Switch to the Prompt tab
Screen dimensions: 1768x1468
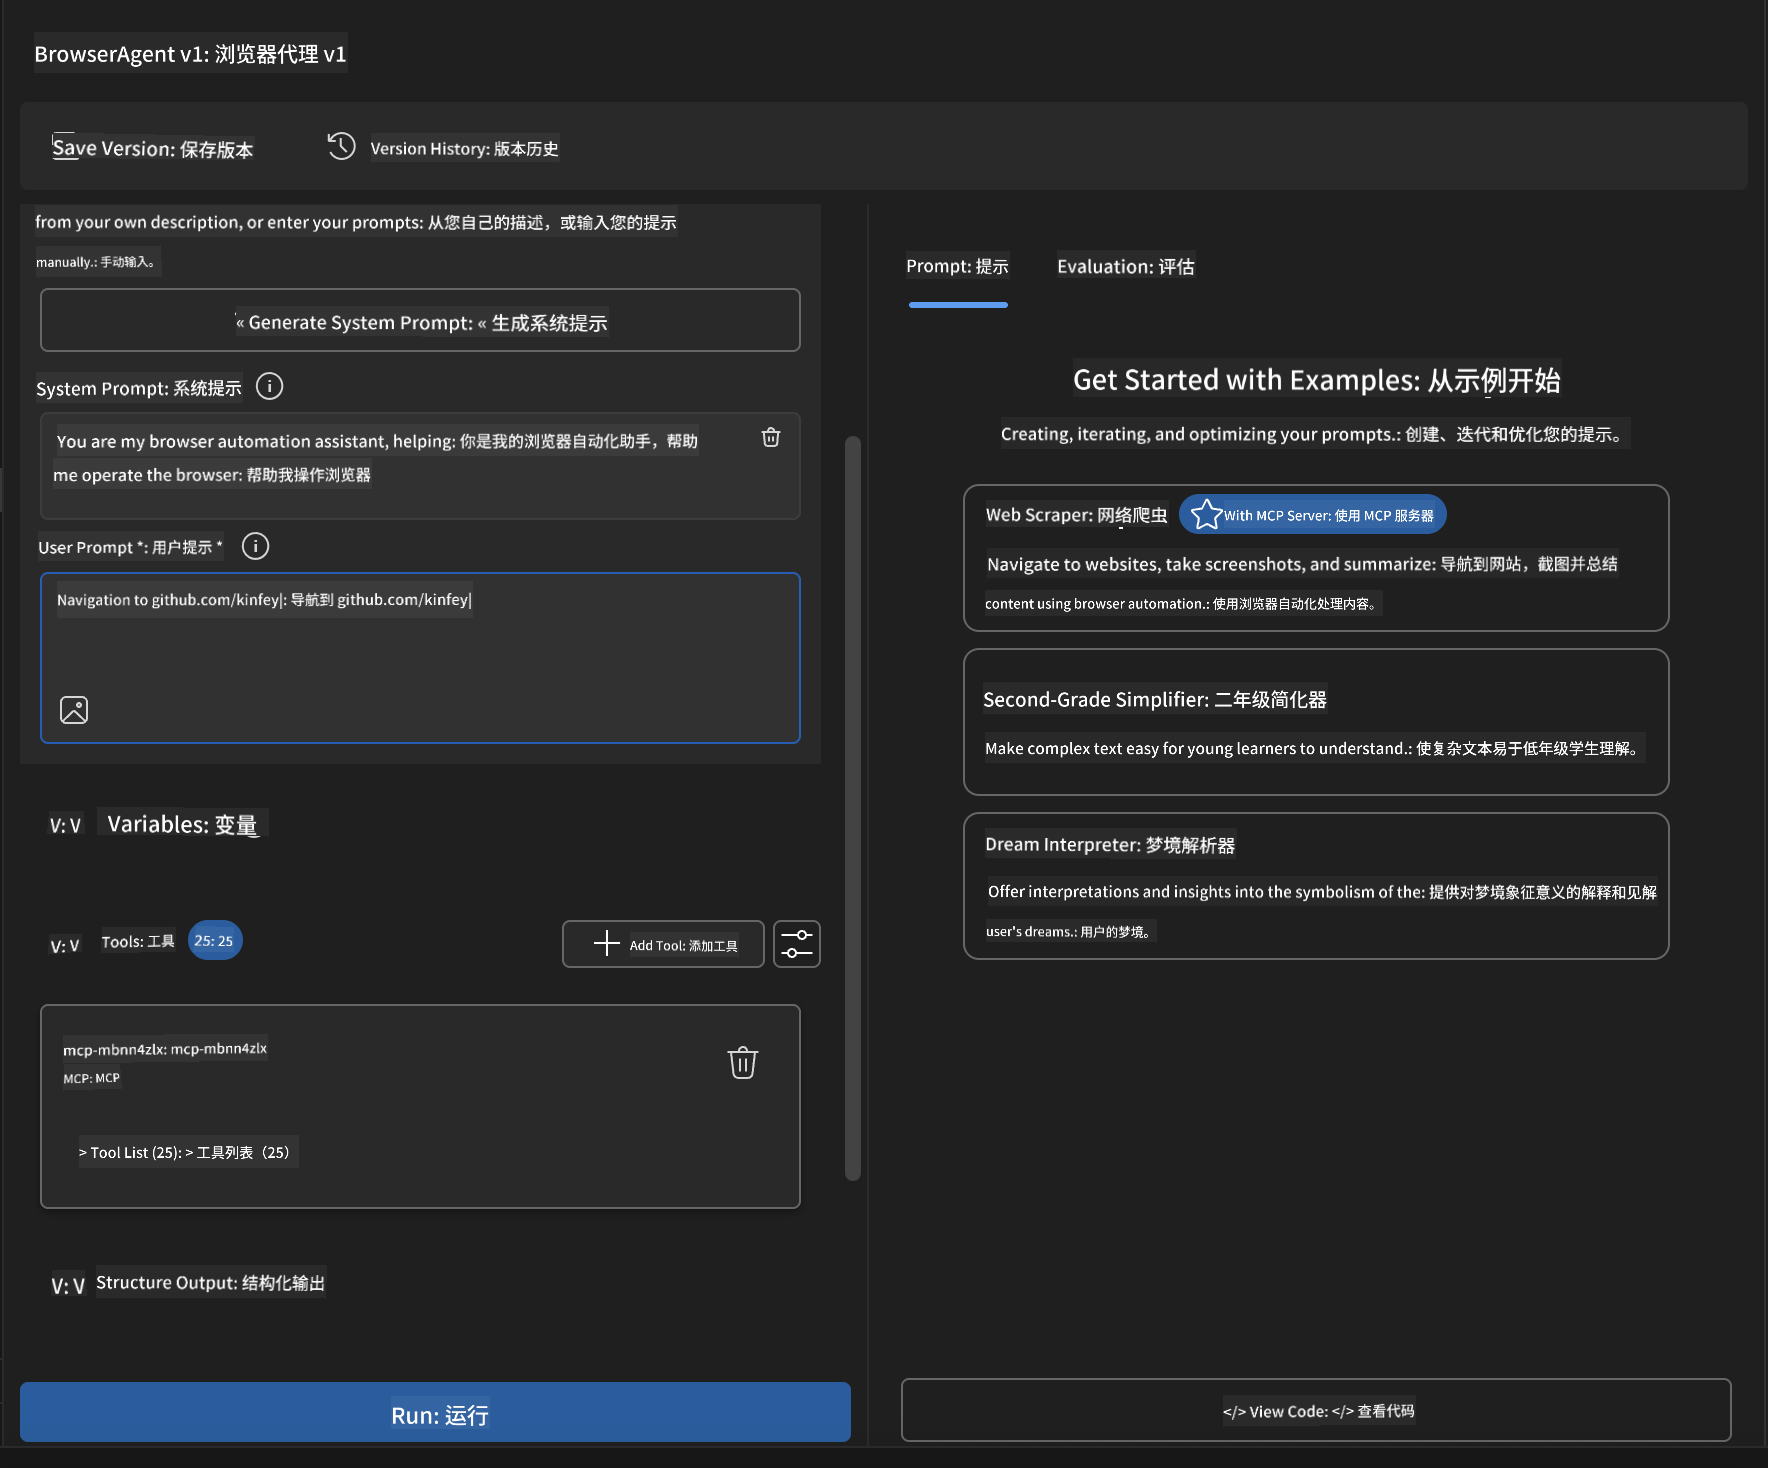click(x=957, y=266)
